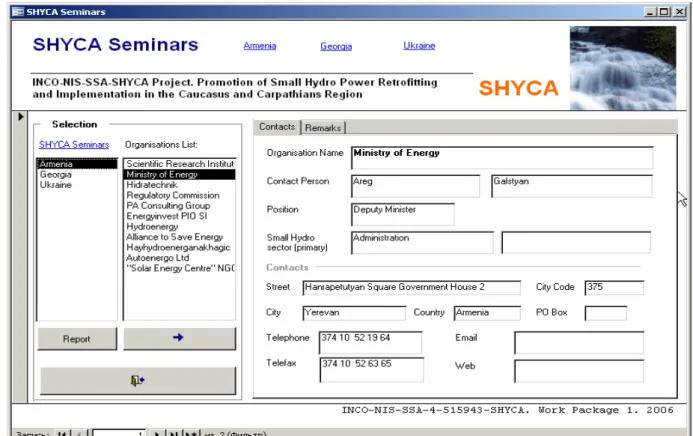Click the waterfall image in header
Screen dimensions: 693x436
pyautogui.click(x=622, y=68)
